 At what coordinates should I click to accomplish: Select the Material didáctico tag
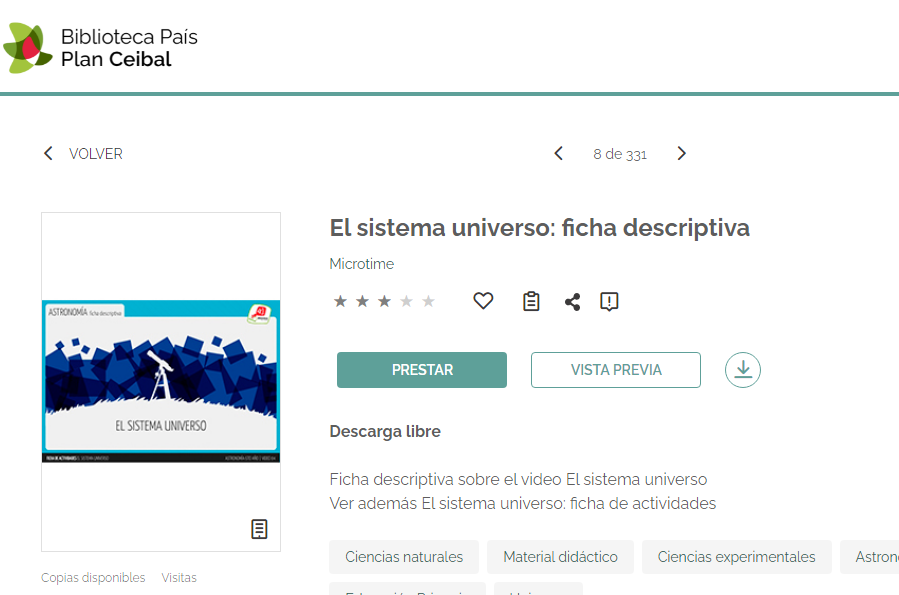pyautogui.click(x=561, y=557)
